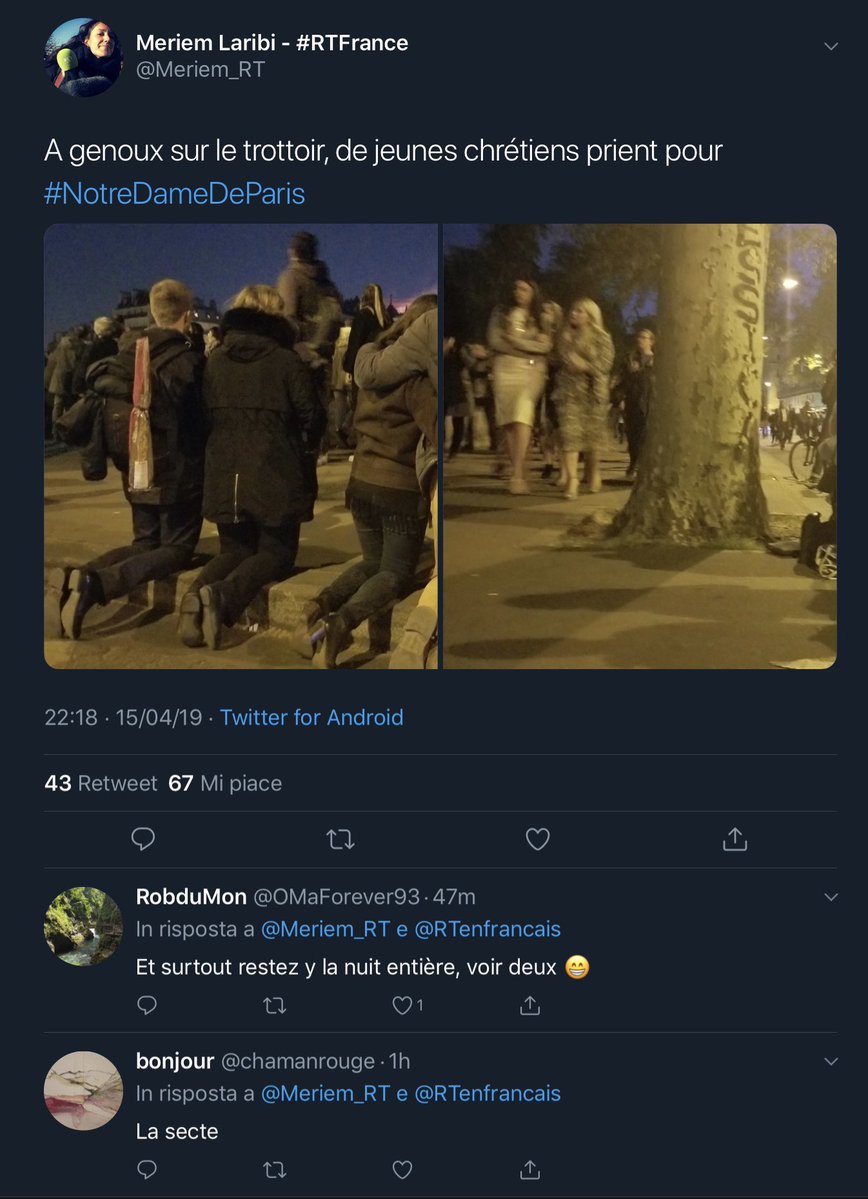Share the main tweet
This screenshot has height=1199, width=868.
click(735, 839)
